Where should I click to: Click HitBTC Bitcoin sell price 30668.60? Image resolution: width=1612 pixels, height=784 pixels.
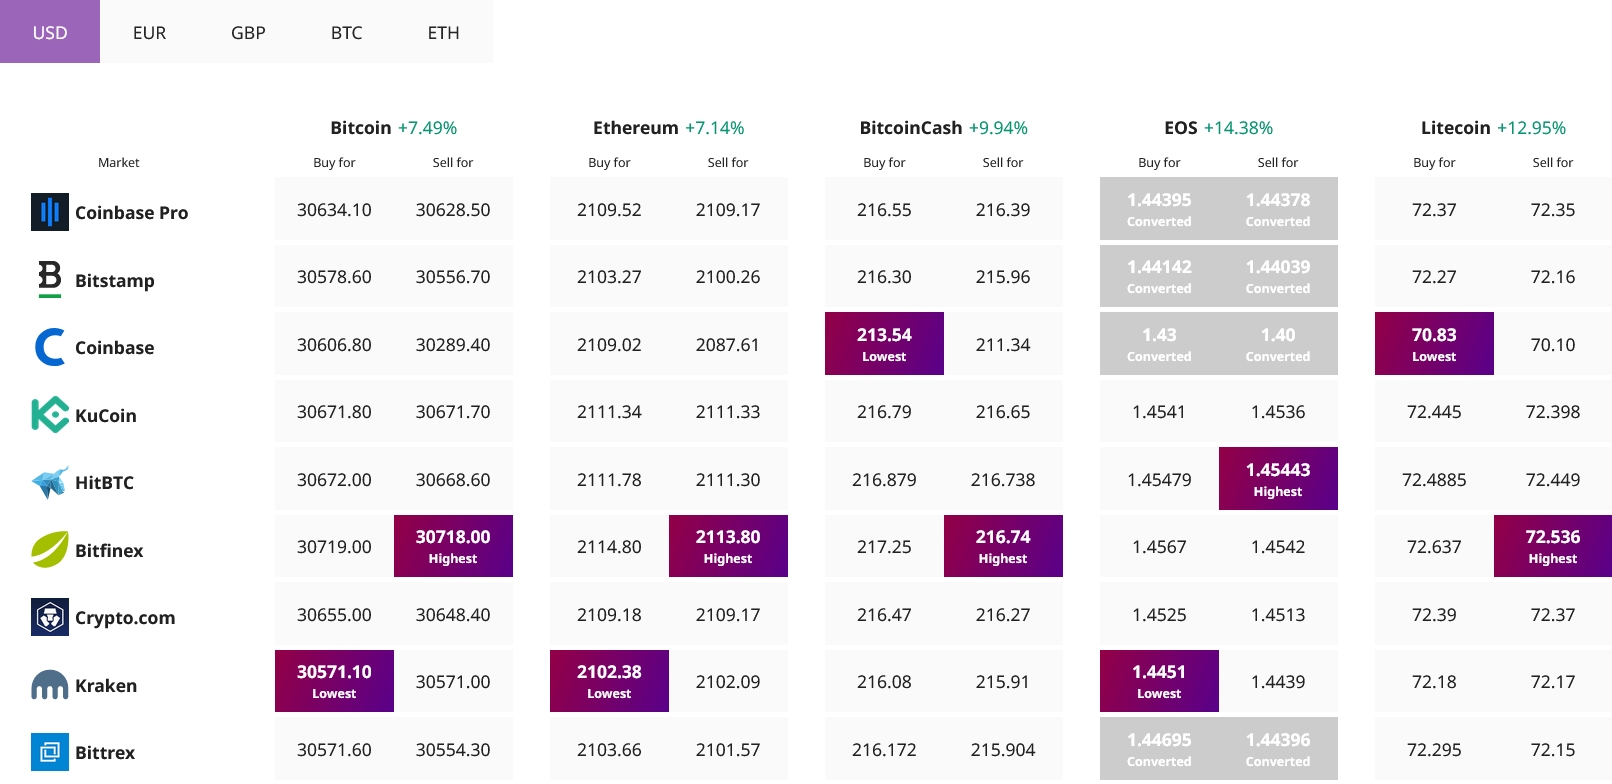tap(453, 480)
